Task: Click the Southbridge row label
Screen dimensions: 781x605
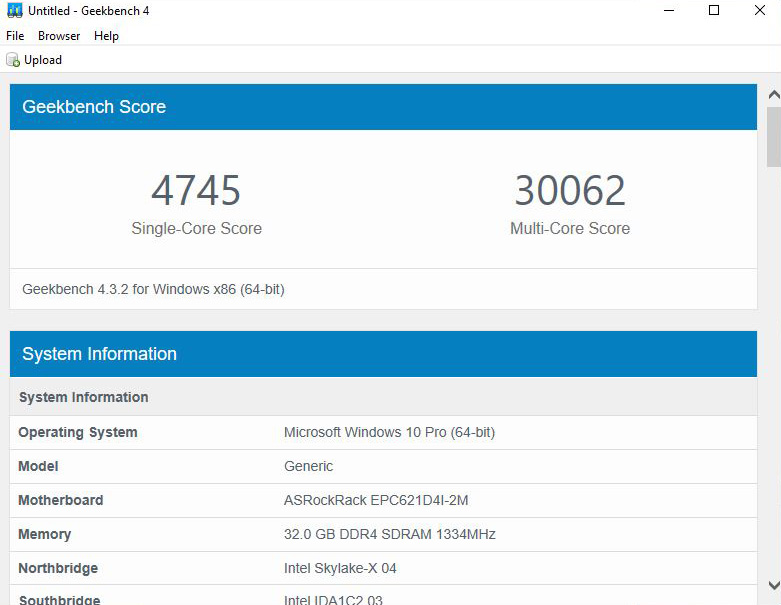Action: (x=59, y=600)
